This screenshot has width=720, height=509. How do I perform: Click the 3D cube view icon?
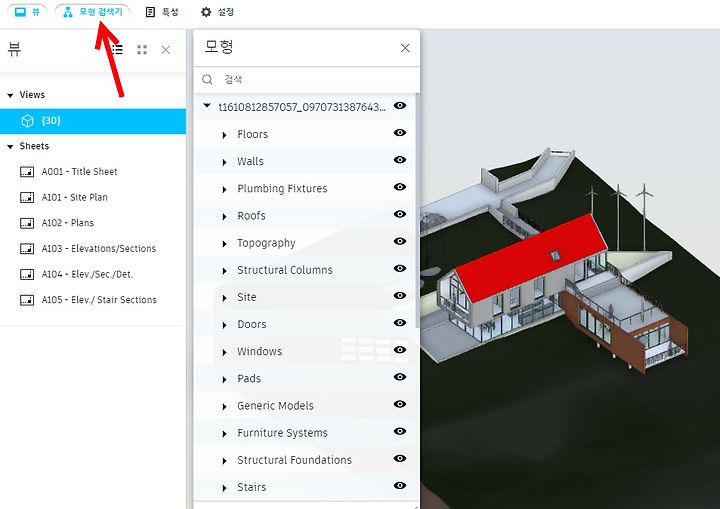click(x=28, y=121)
